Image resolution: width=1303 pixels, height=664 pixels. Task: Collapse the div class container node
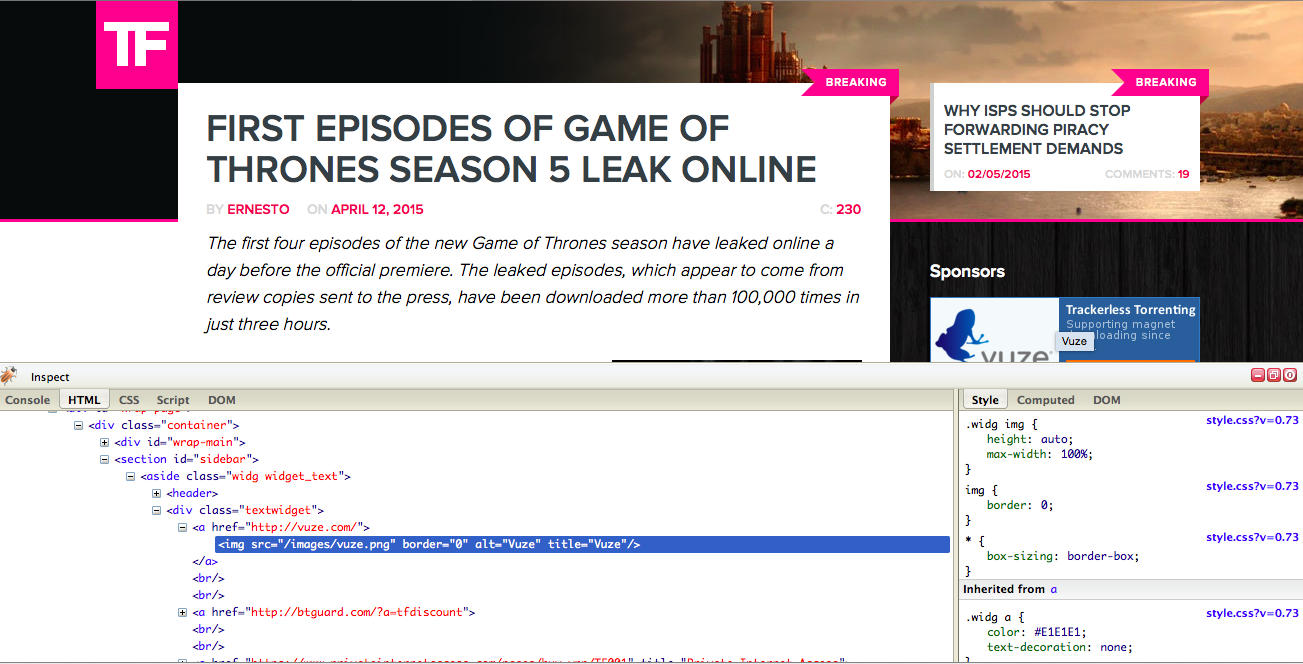click(79, 426)
